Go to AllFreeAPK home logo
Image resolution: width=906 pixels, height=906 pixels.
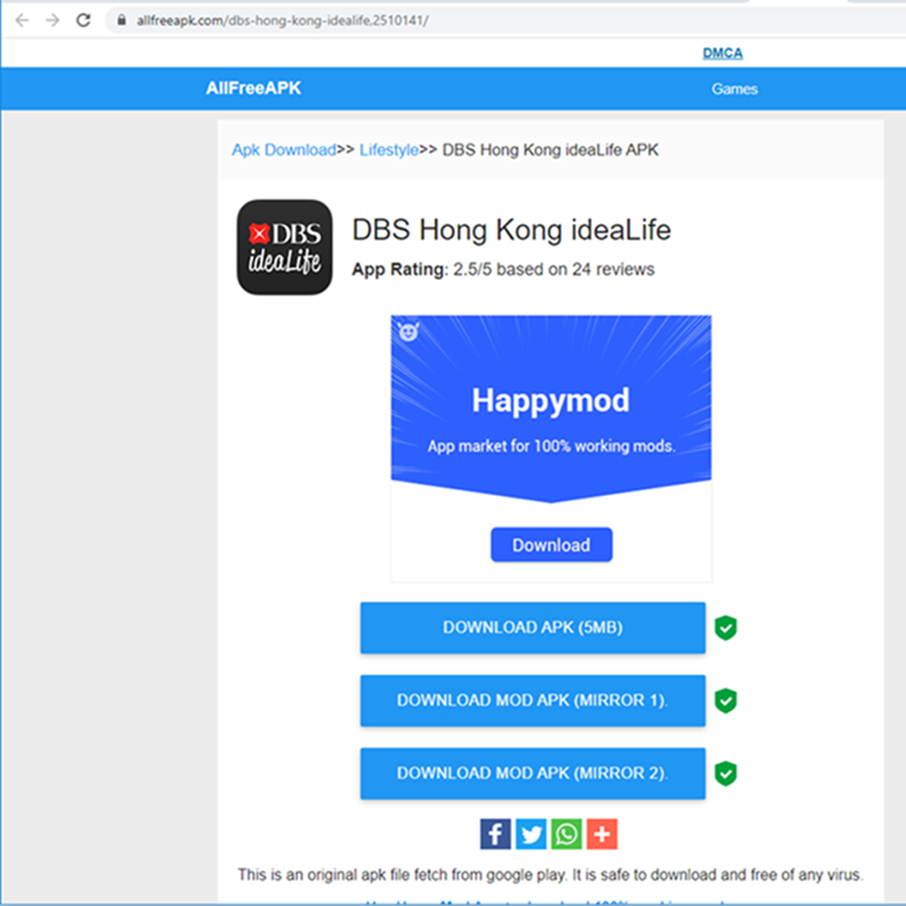coord(253,88)
